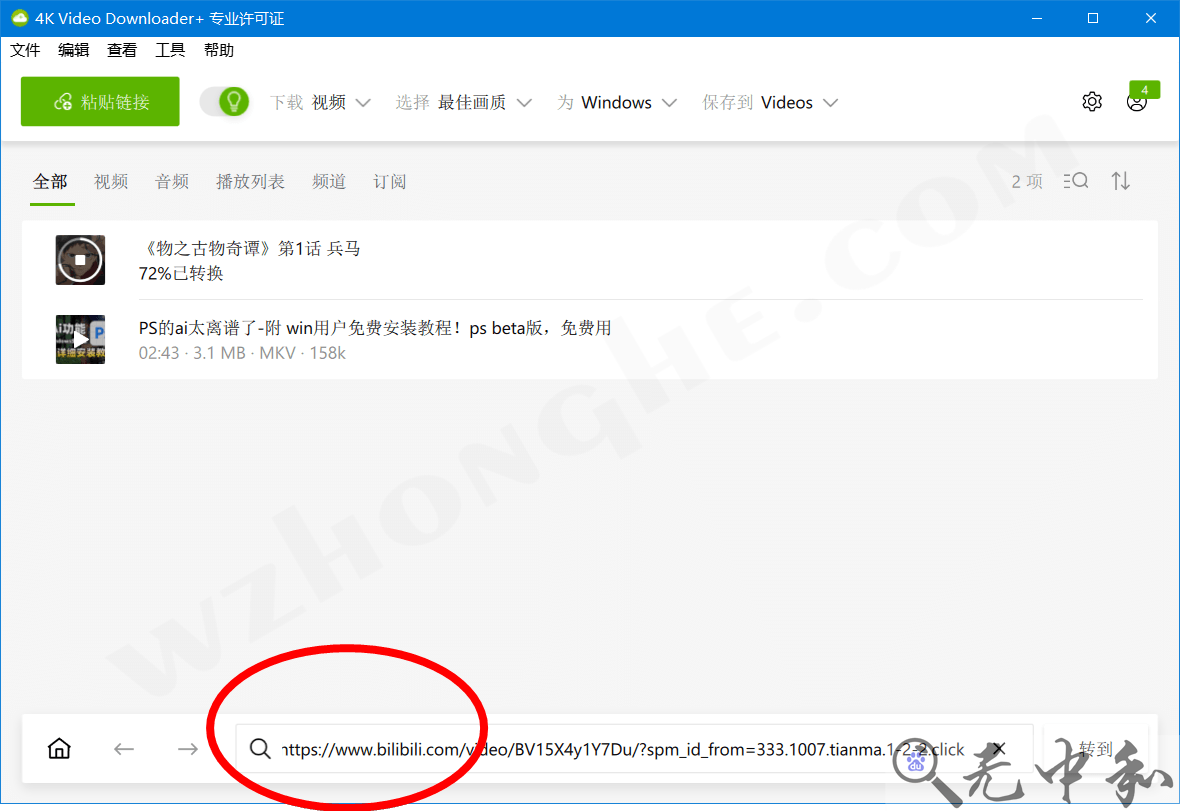1180x811 pixels.
Task: Open the 视频 download format dropdown
Action: pyautogui.click(x=340, y=101)
